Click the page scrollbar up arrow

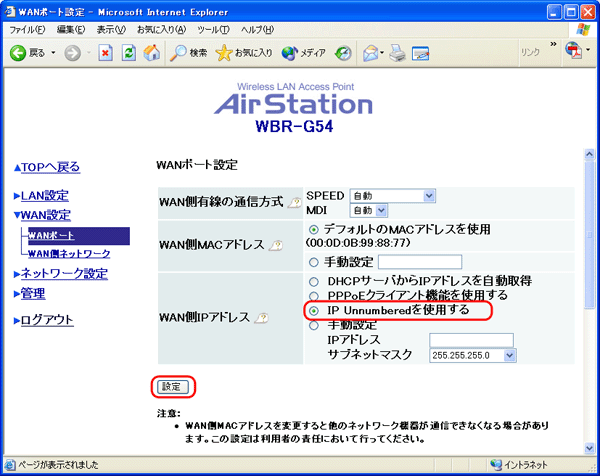tap(589, 154)
